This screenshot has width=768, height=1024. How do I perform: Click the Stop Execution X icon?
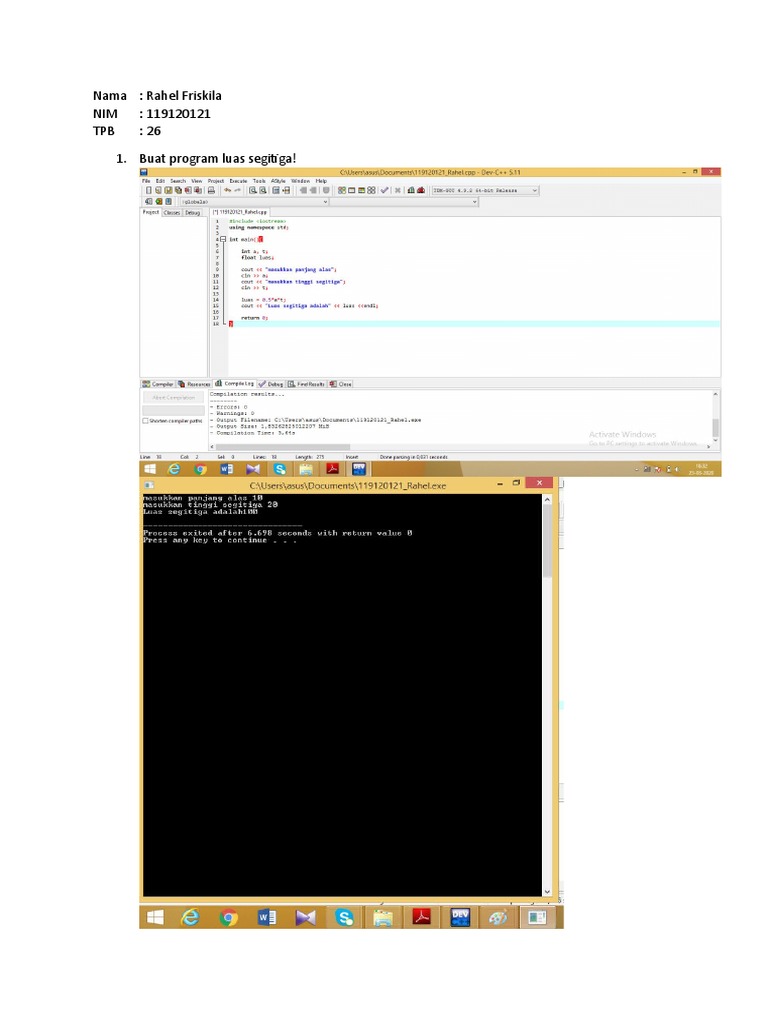point(397,191)
